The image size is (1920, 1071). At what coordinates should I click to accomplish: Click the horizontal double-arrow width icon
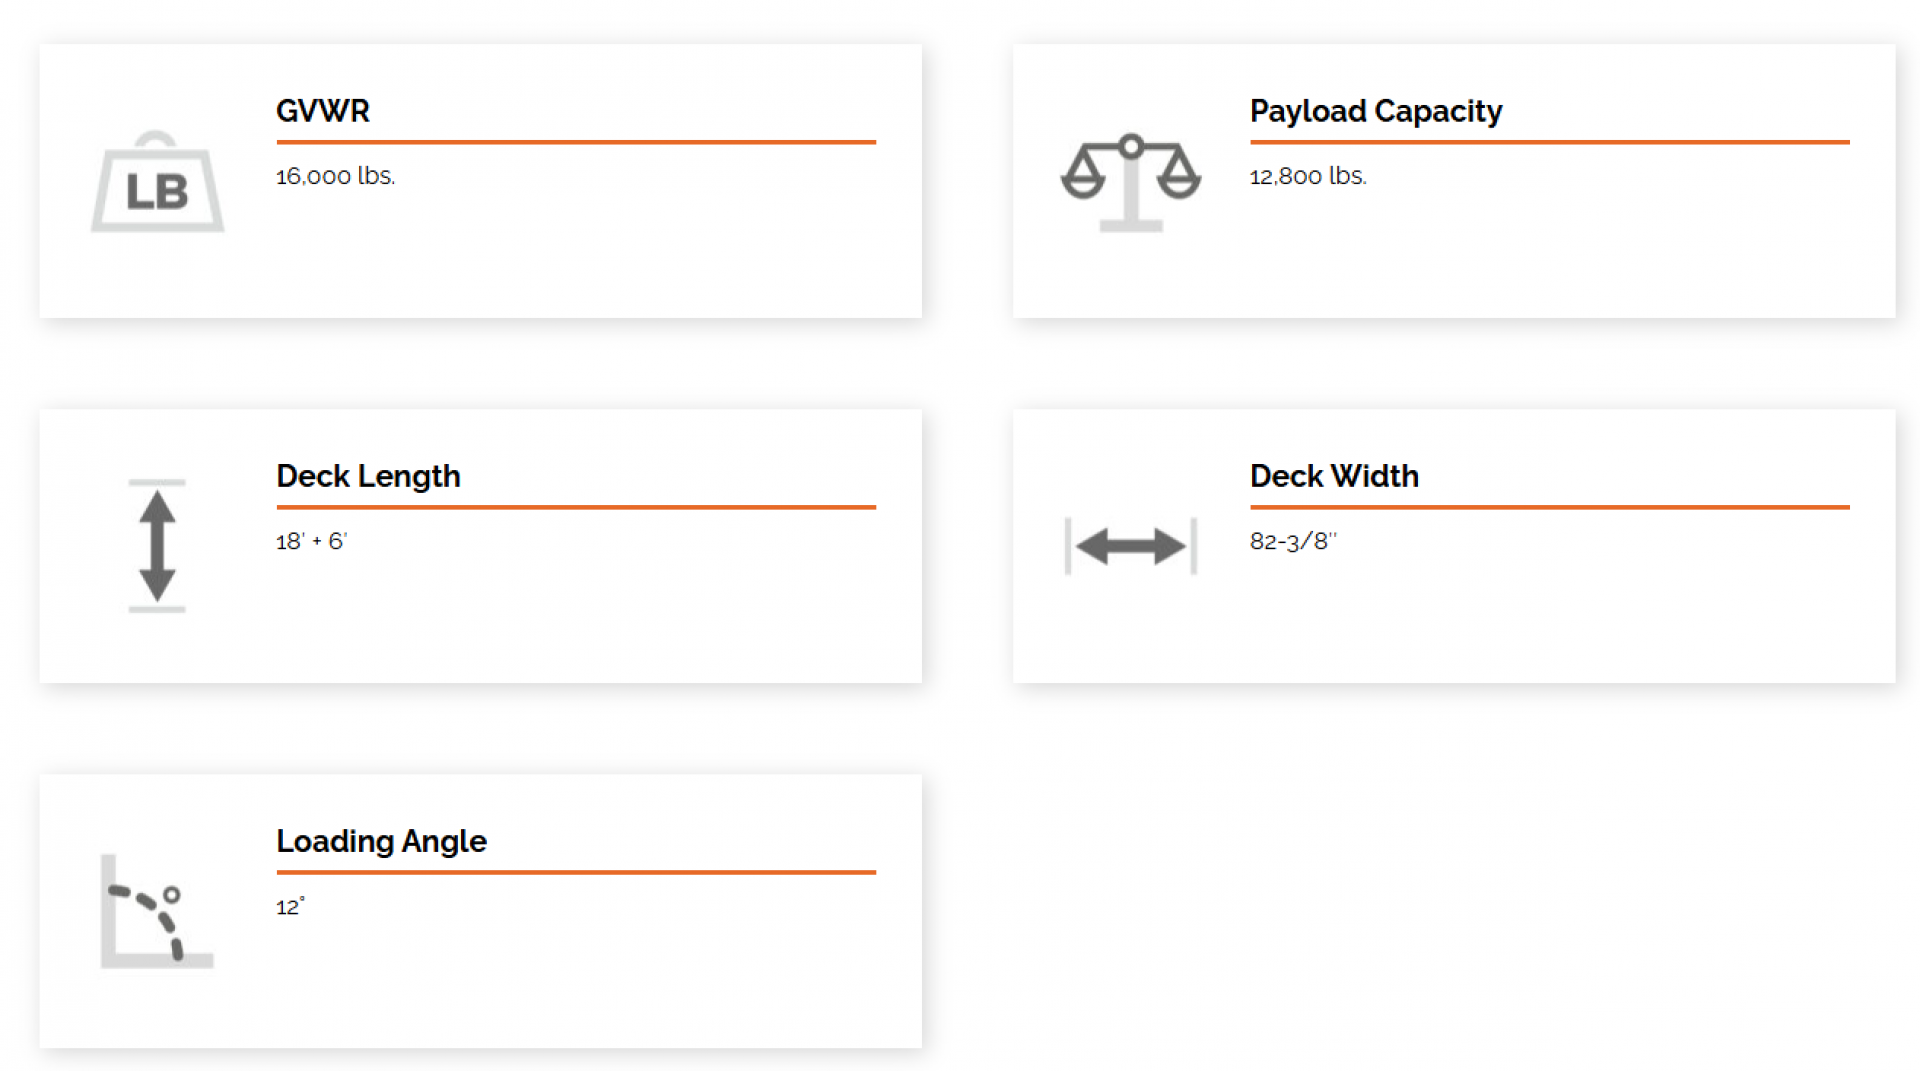tap(1130, 546)
